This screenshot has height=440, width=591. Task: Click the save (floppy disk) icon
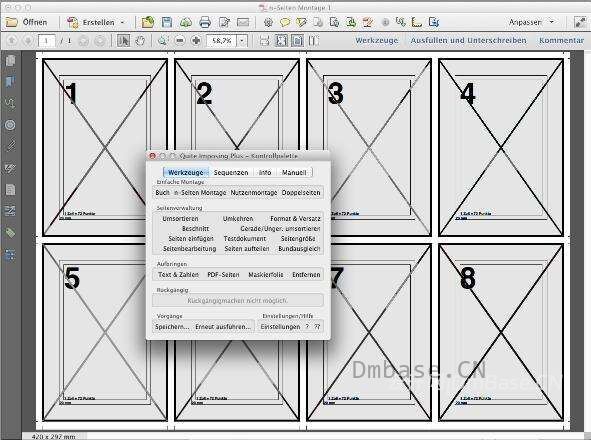tap(167, 22)
